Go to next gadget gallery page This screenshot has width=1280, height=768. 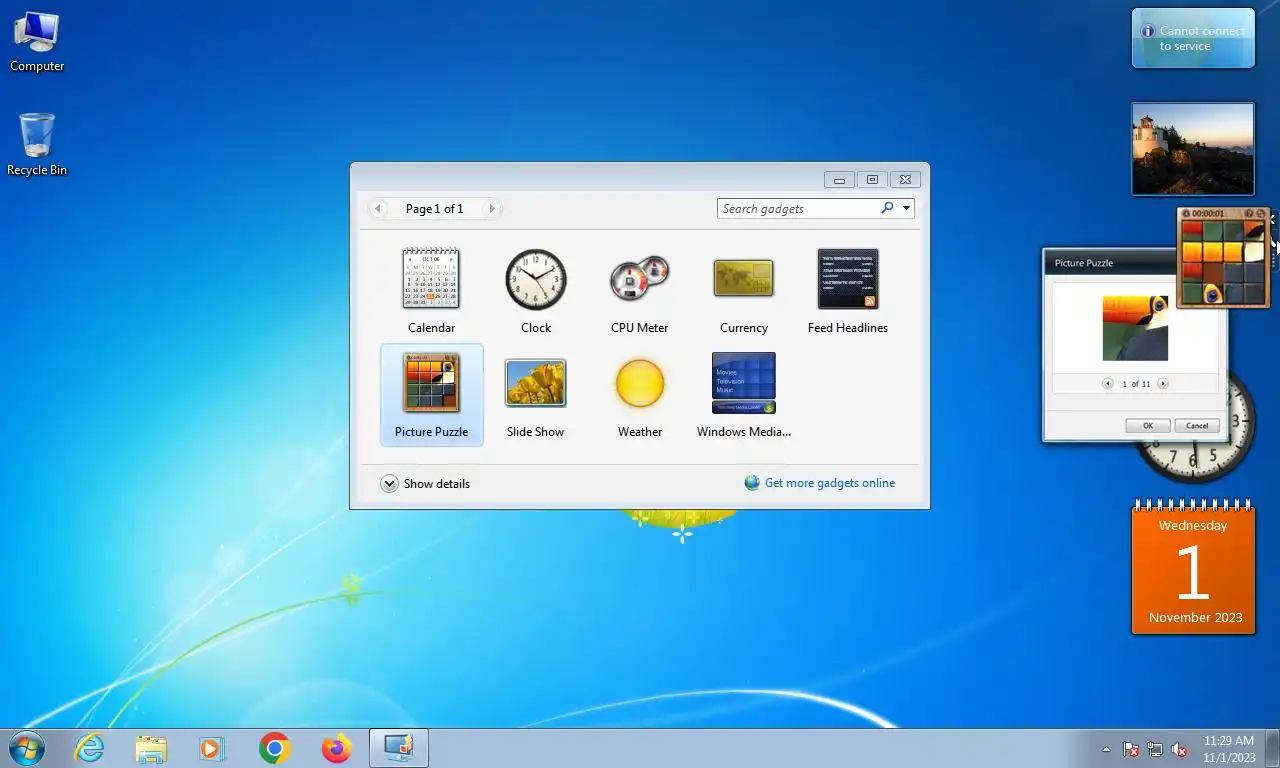tap(491, 208)
